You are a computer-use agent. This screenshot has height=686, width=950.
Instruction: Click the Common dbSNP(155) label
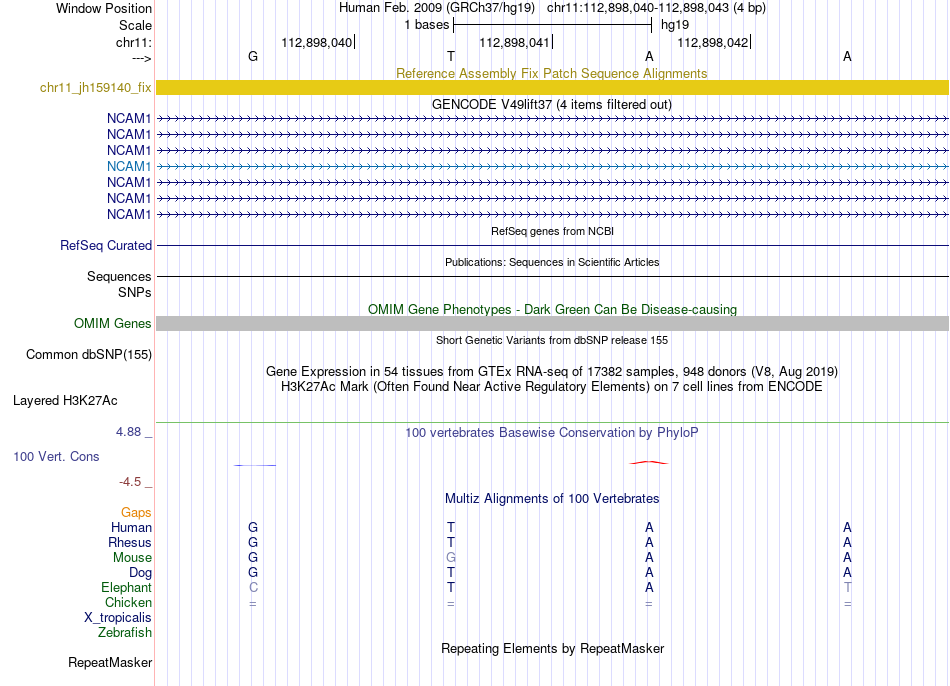pyautogui.click(x=88, y=355)
